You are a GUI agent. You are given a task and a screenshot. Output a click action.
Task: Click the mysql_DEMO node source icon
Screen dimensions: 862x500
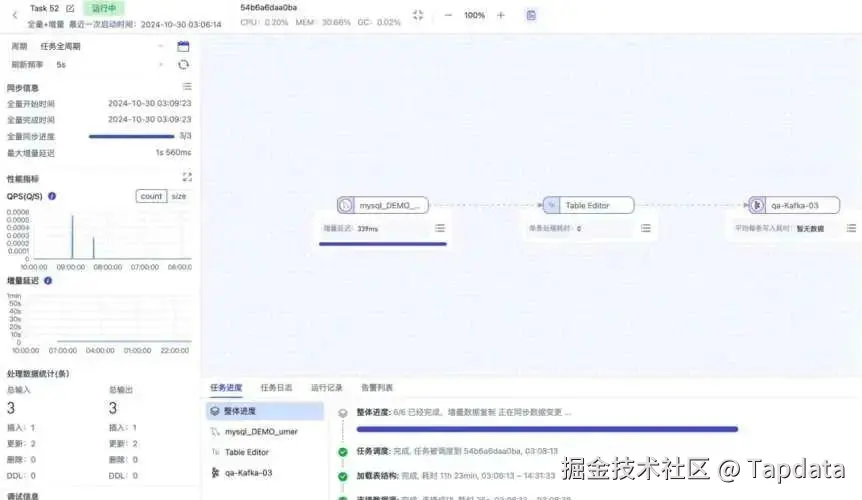click(345, 205)
